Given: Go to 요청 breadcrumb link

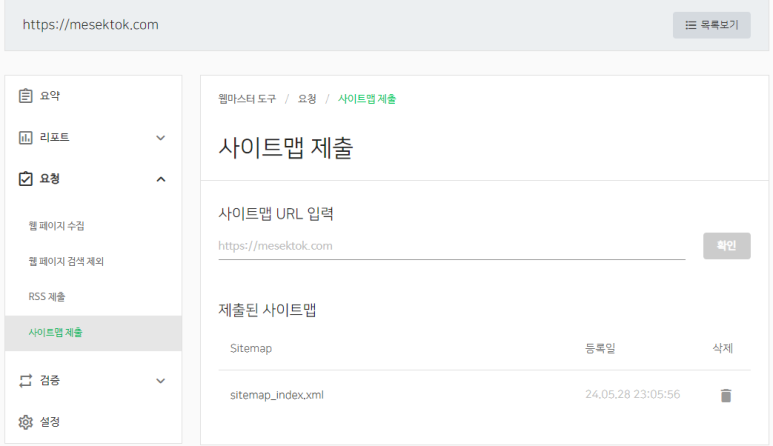Looking at the screenshot, I should click(307, 99).
